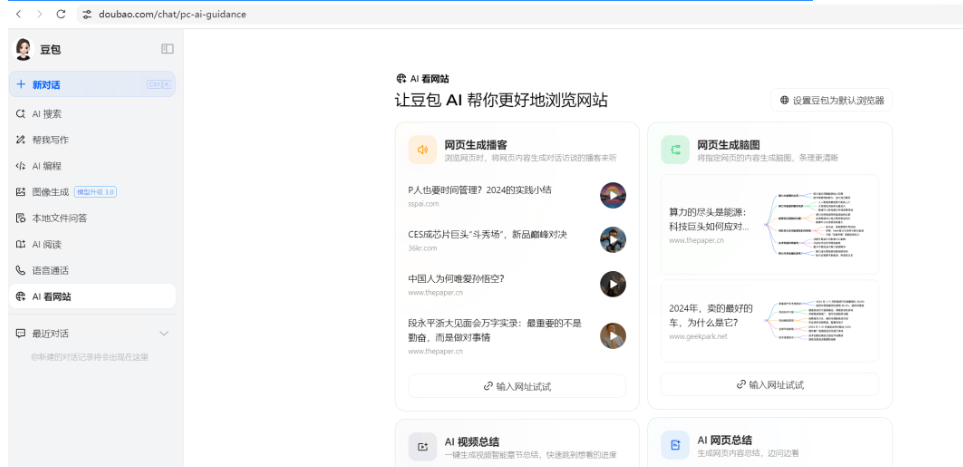Image resolution: width=963 pixels, height=467 pixels.
Task: Click the Ctrl K shortcut badge
Action: point(158,85)
